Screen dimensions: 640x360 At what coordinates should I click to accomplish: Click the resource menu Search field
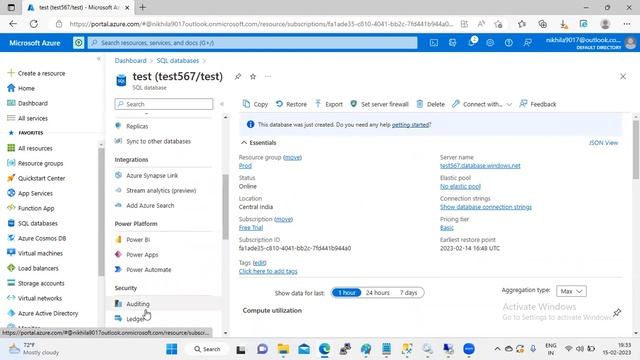point(164,104)
